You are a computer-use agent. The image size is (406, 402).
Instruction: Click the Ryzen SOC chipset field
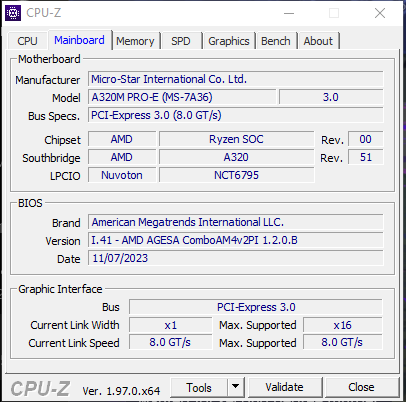coord(236,139)
